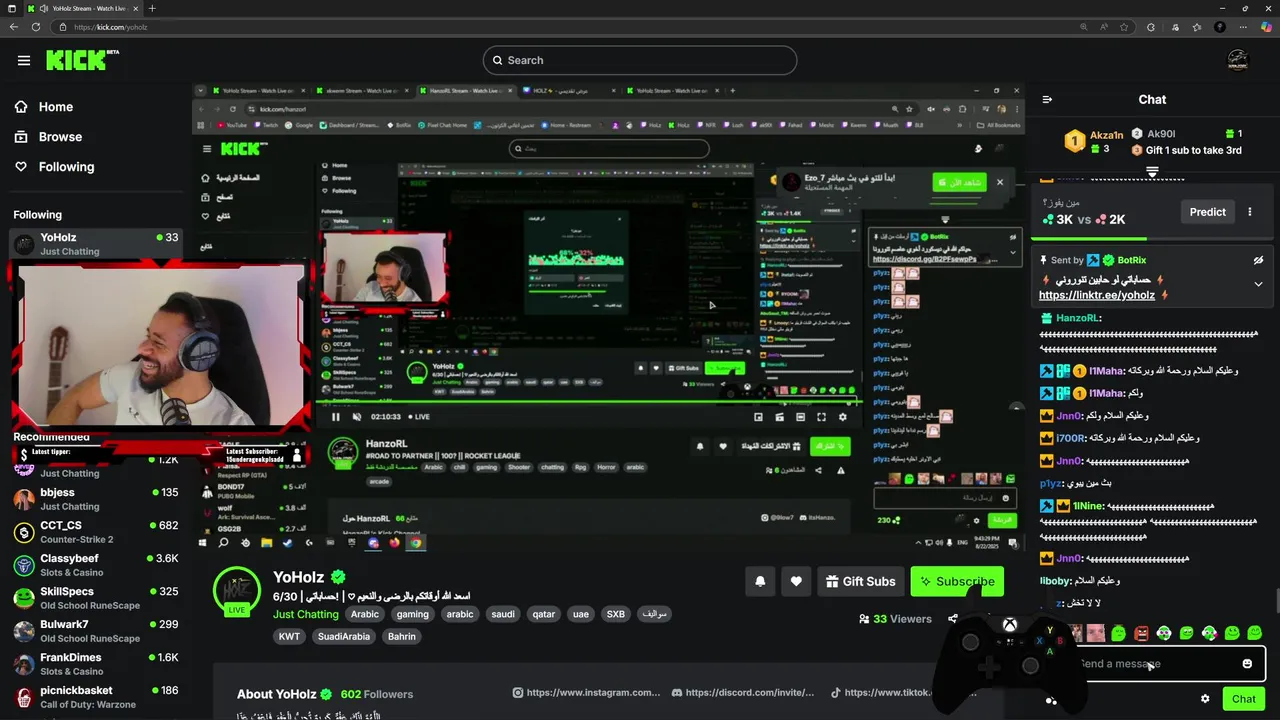Open the Discord invite link
This screenshot has height=720, width=1280.
(x=743, y=692)
